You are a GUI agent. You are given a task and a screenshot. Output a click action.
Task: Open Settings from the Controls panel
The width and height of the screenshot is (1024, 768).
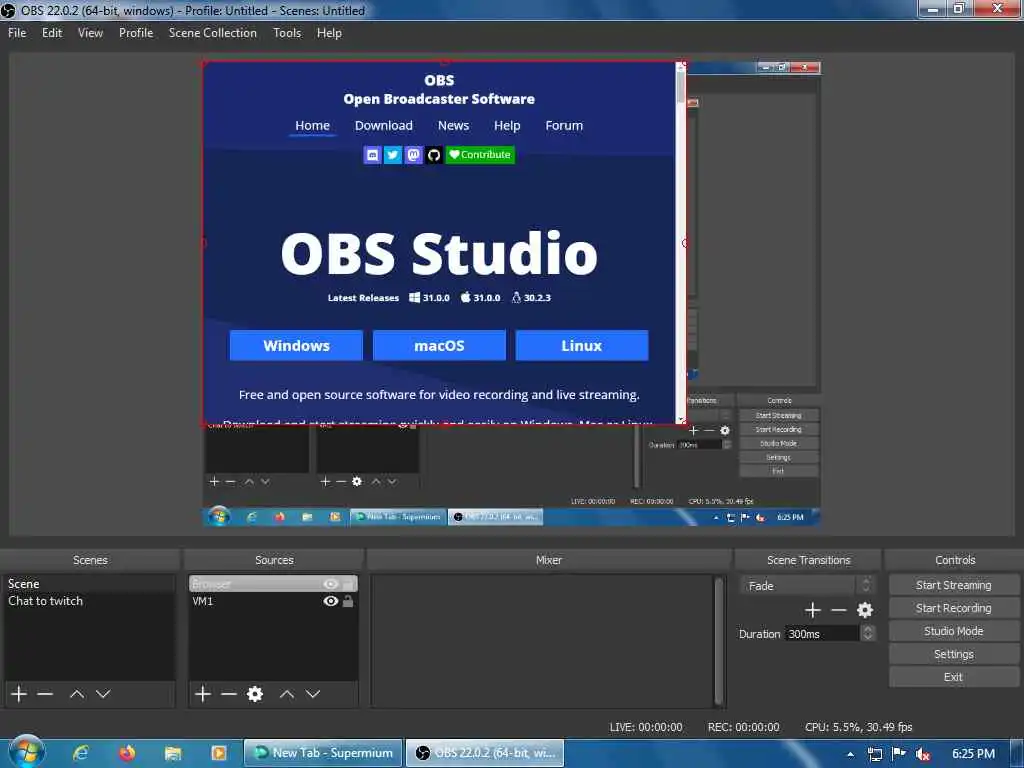[x=953, y=654]
